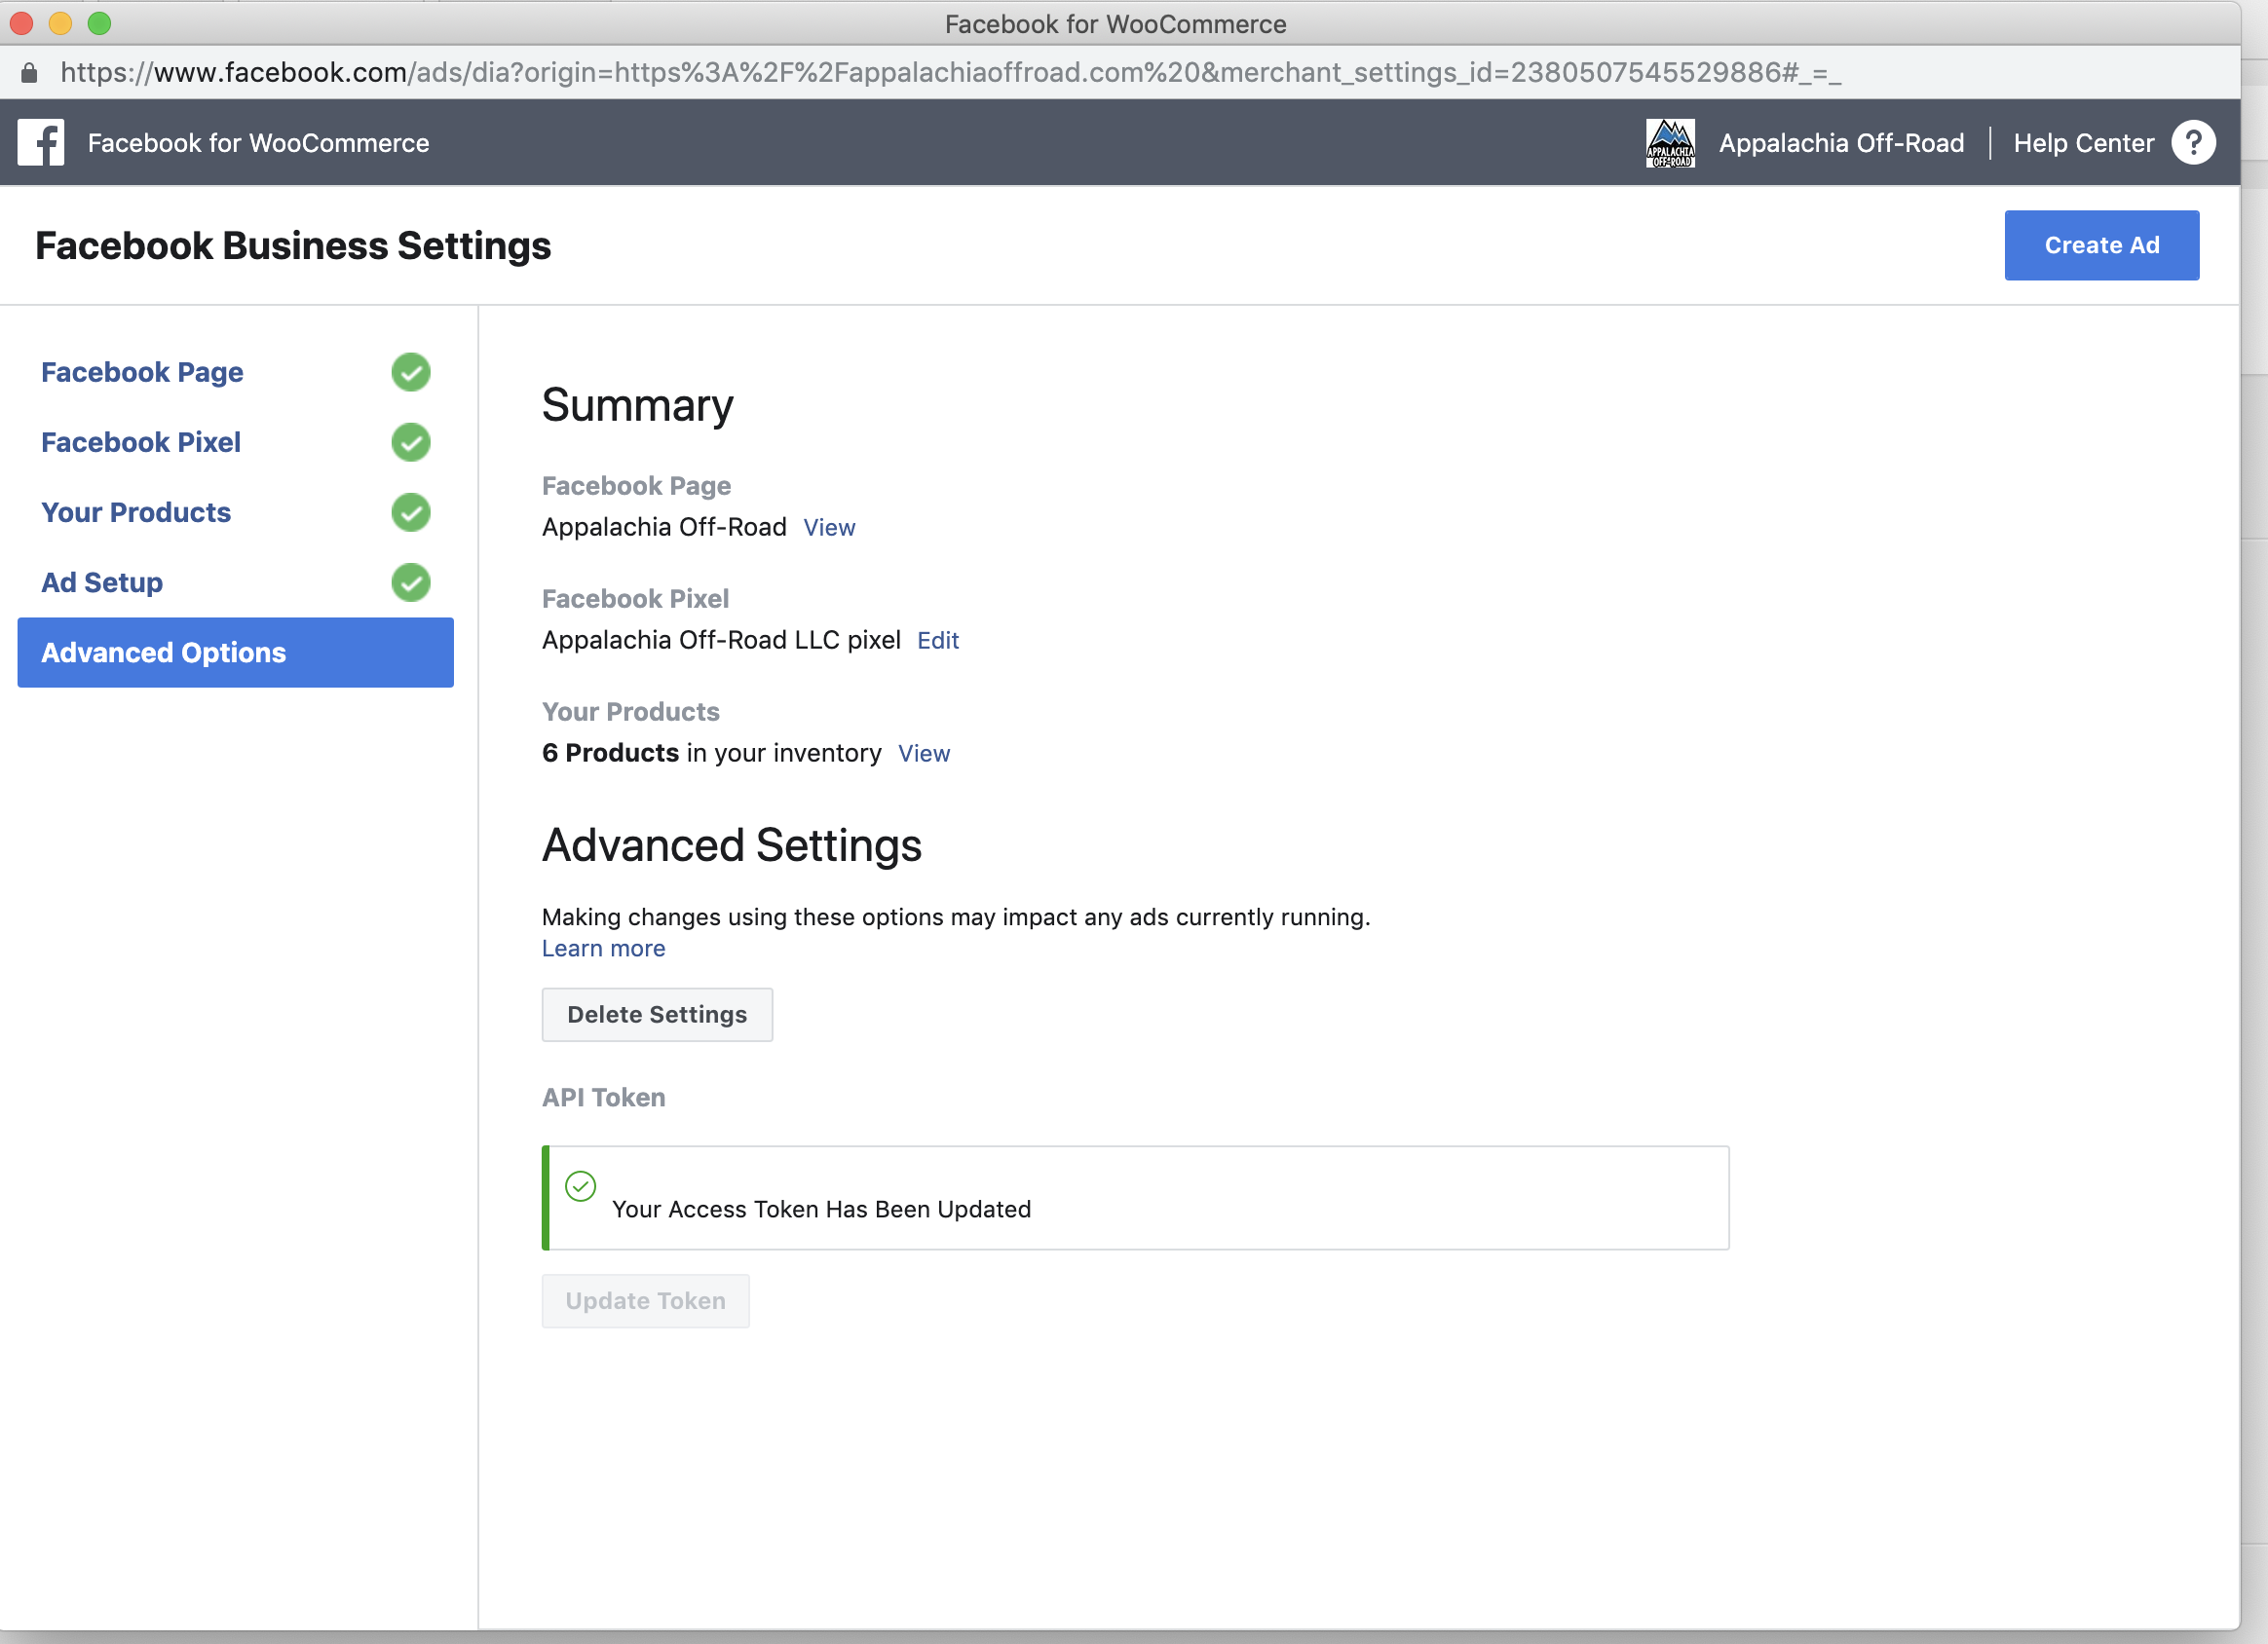The width and height of the screenshot is (2268, 1644).
Task: Click View link next to Appalachia Off-Road
Action: click(829, 527)
